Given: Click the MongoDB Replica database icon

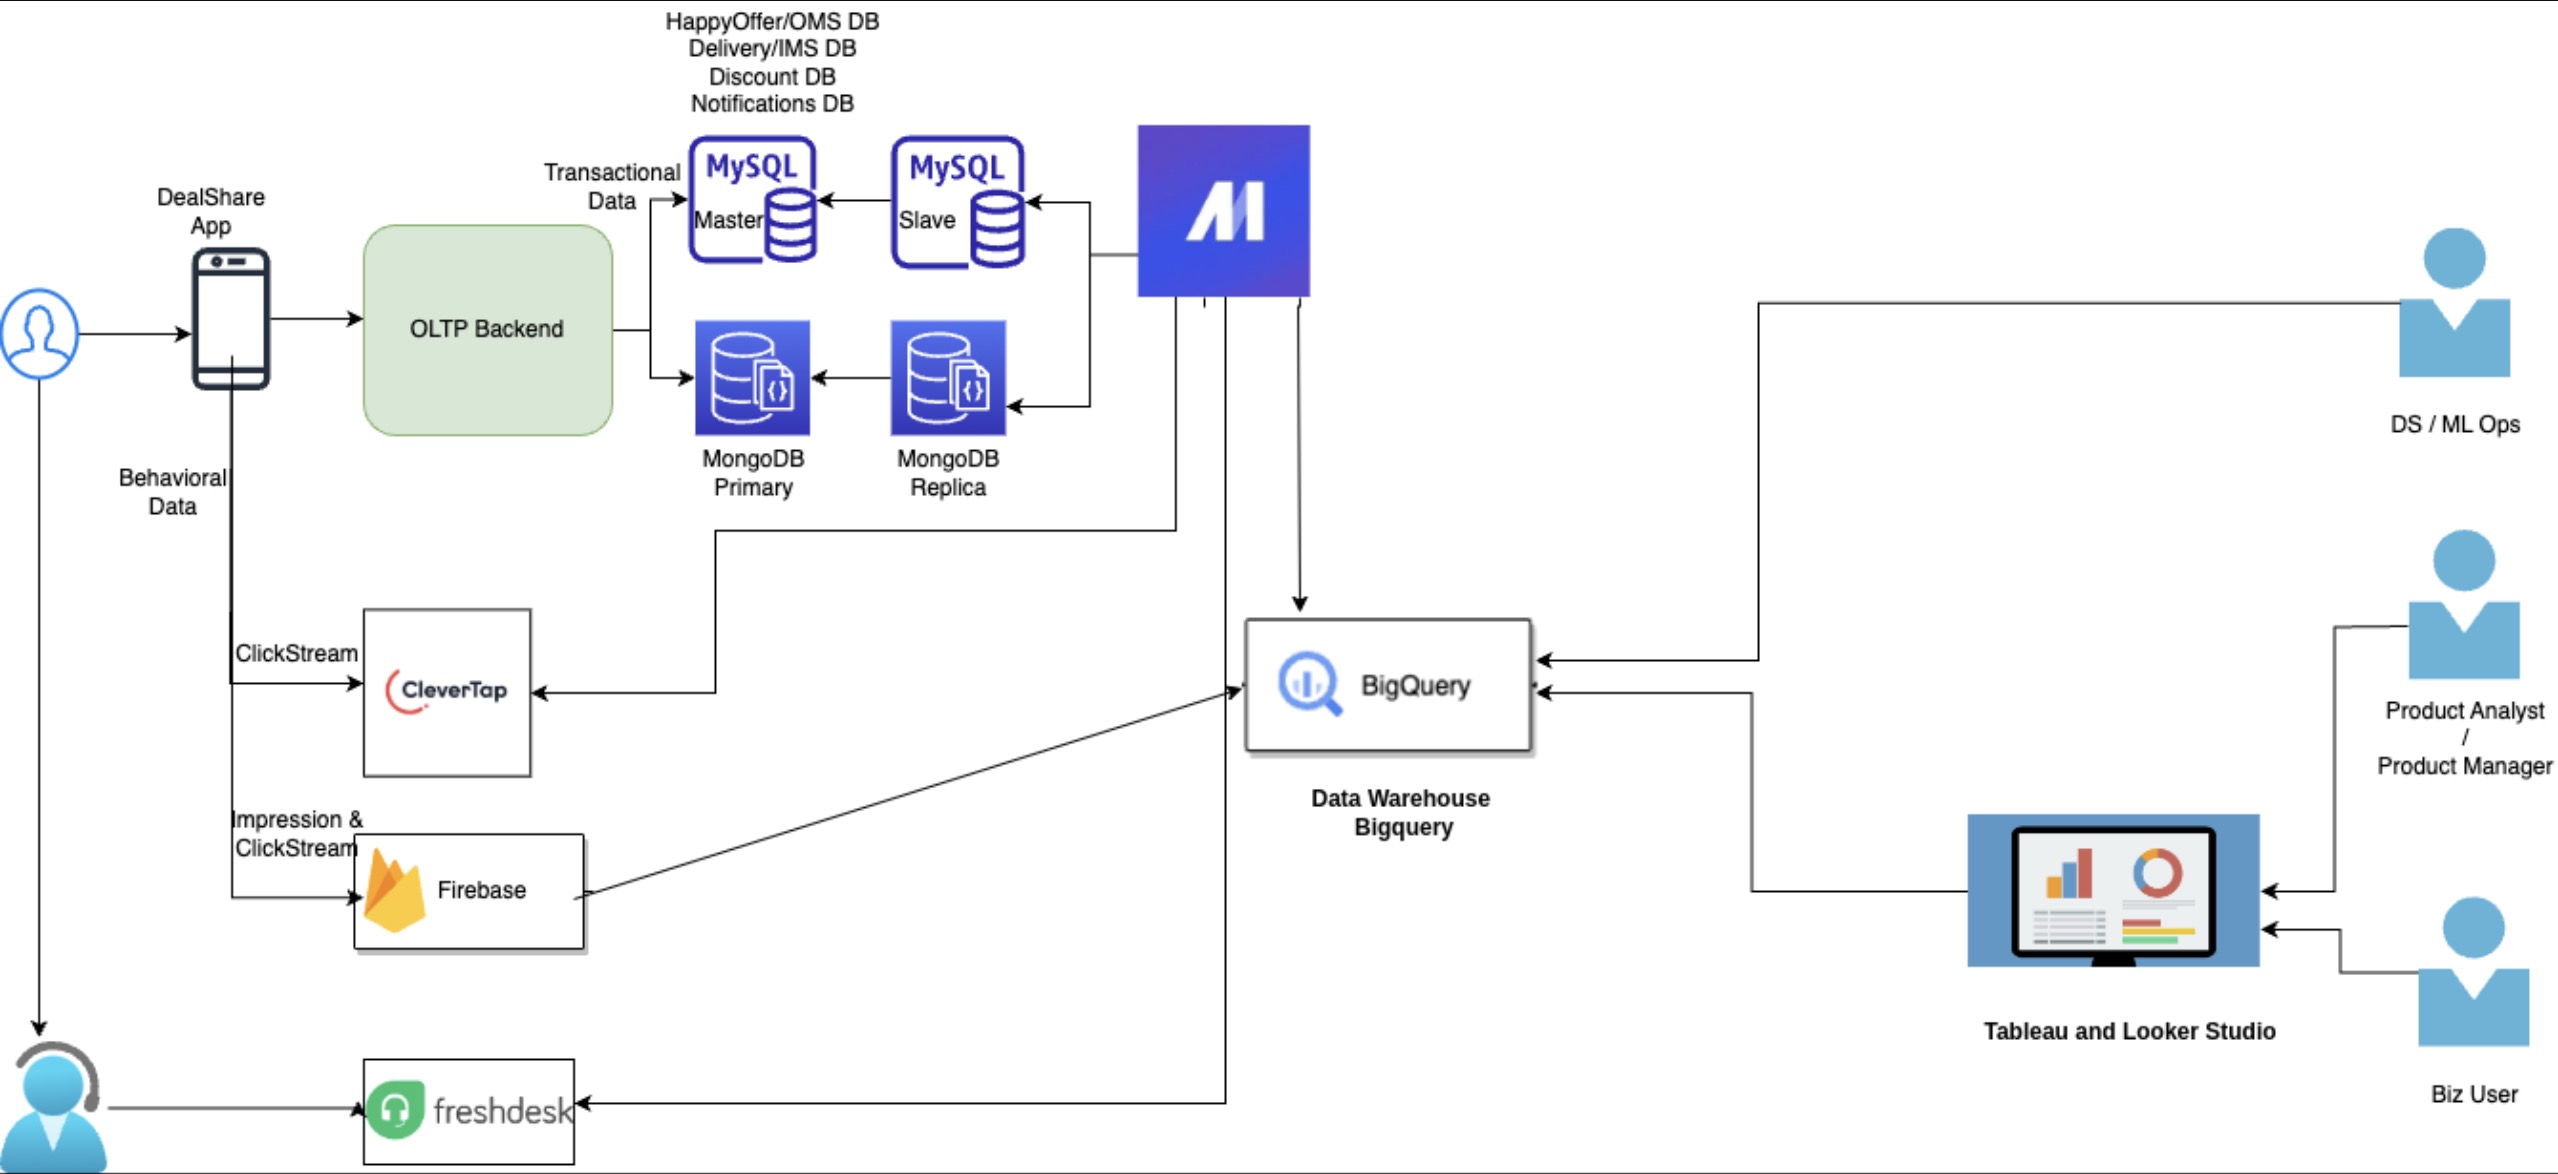Looking at the screenshot, I should [x=948, y=378].
